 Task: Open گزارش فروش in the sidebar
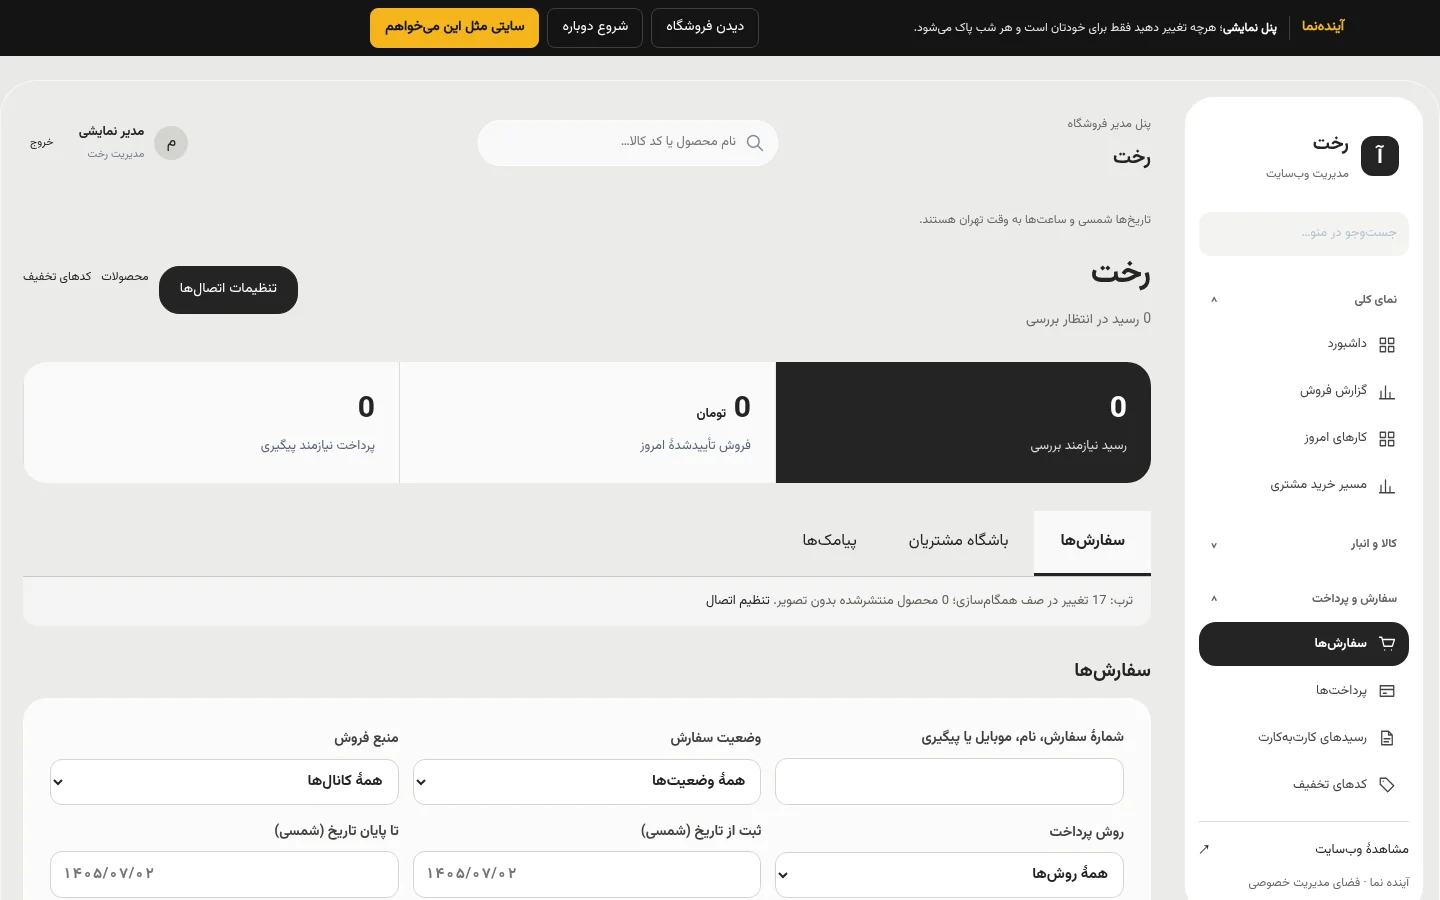coord(1304,392)
